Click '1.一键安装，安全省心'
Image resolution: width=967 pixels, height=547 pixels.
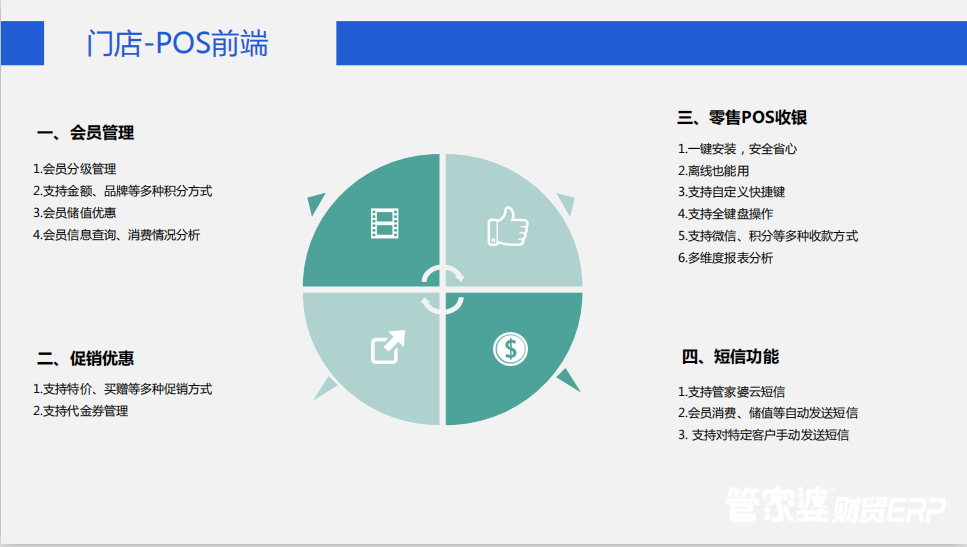pos(737,149)
